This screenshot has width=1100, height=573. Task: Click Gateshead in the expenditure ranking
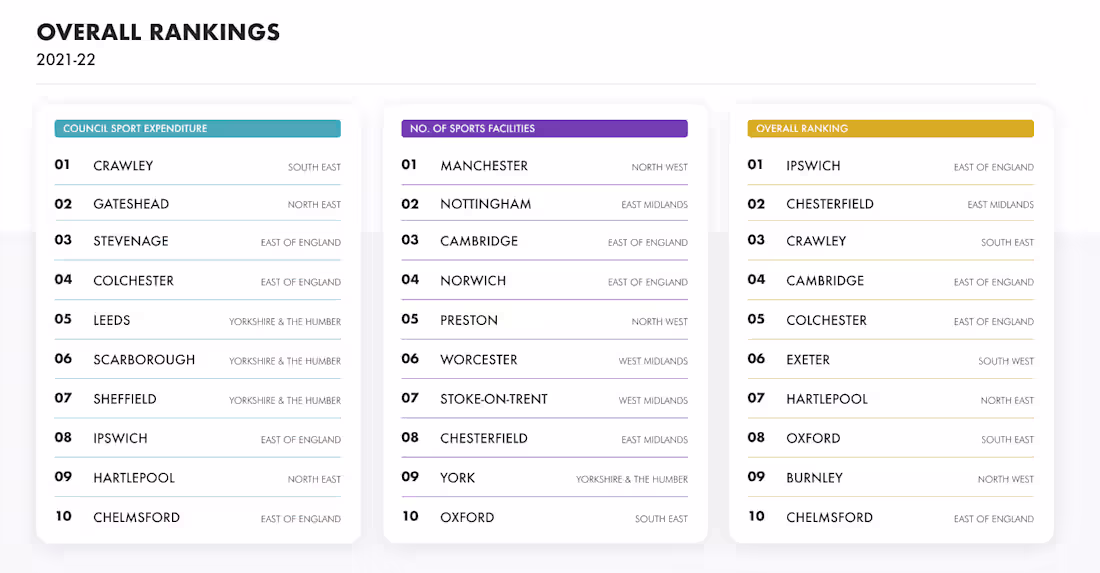point(131,204)
